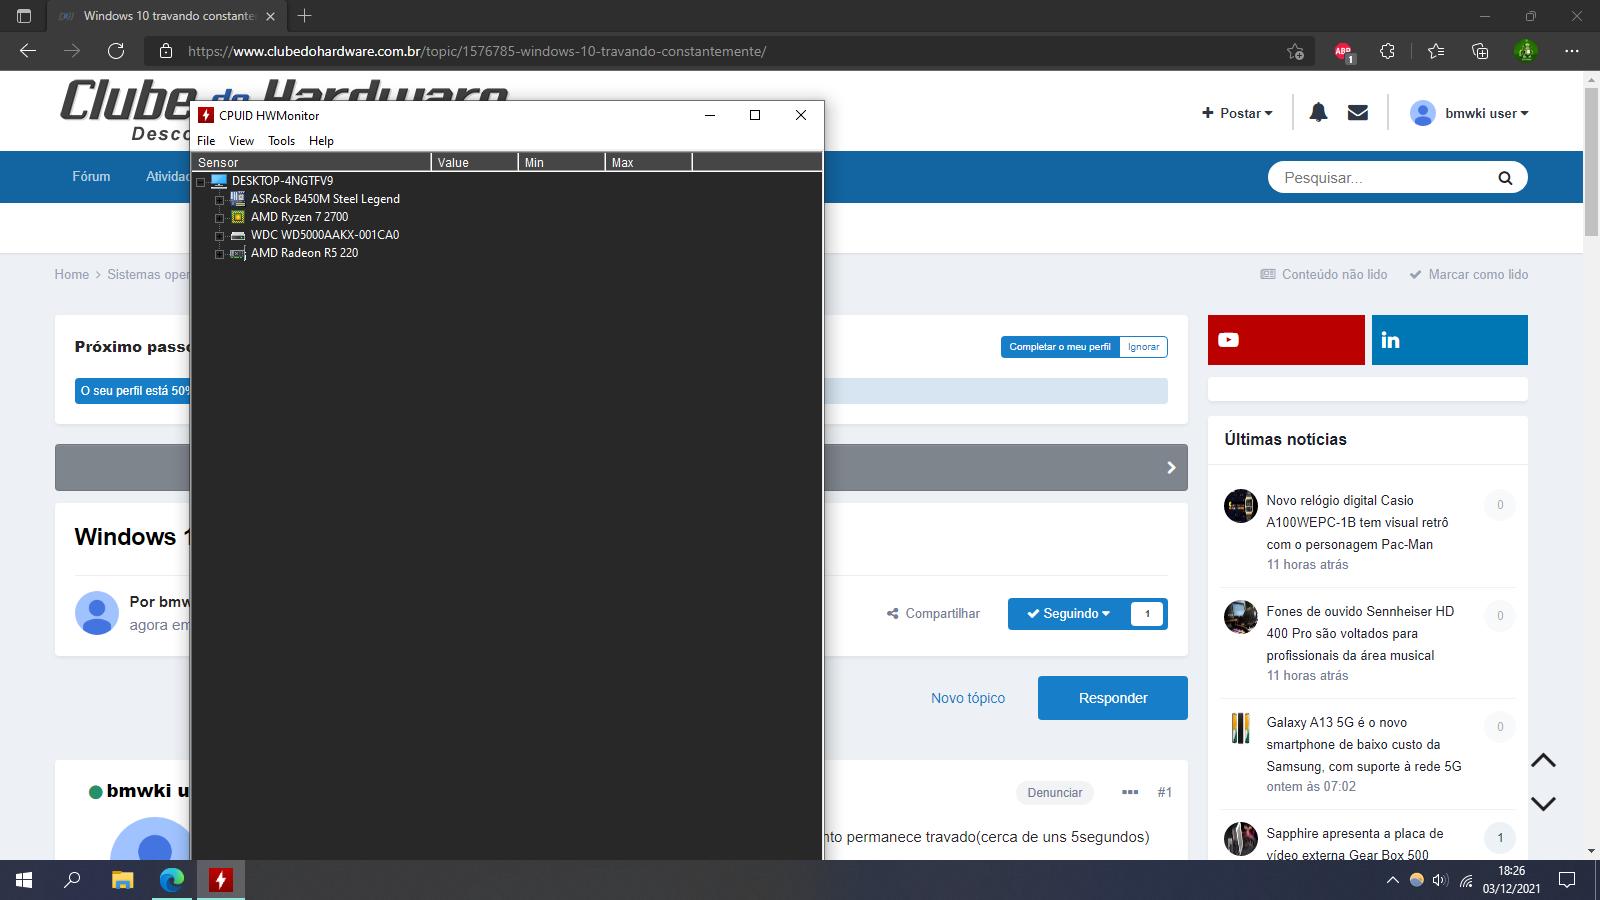Viewport: 1600px width, 900px height.
Task: Click the WDC hard drive icon
Action: [x=238, y=236]
